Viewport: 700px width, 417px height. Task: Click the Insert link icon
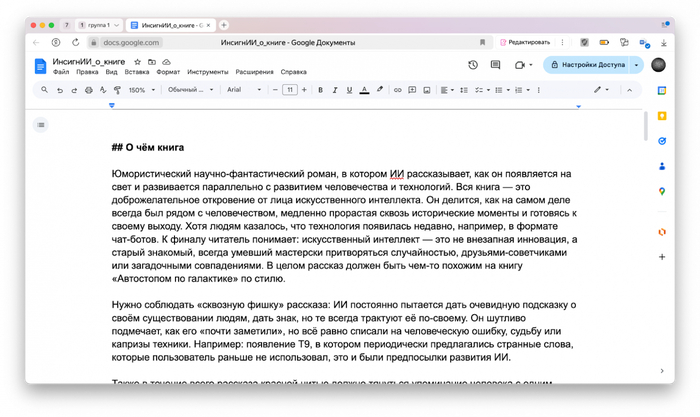coord(397,90)
